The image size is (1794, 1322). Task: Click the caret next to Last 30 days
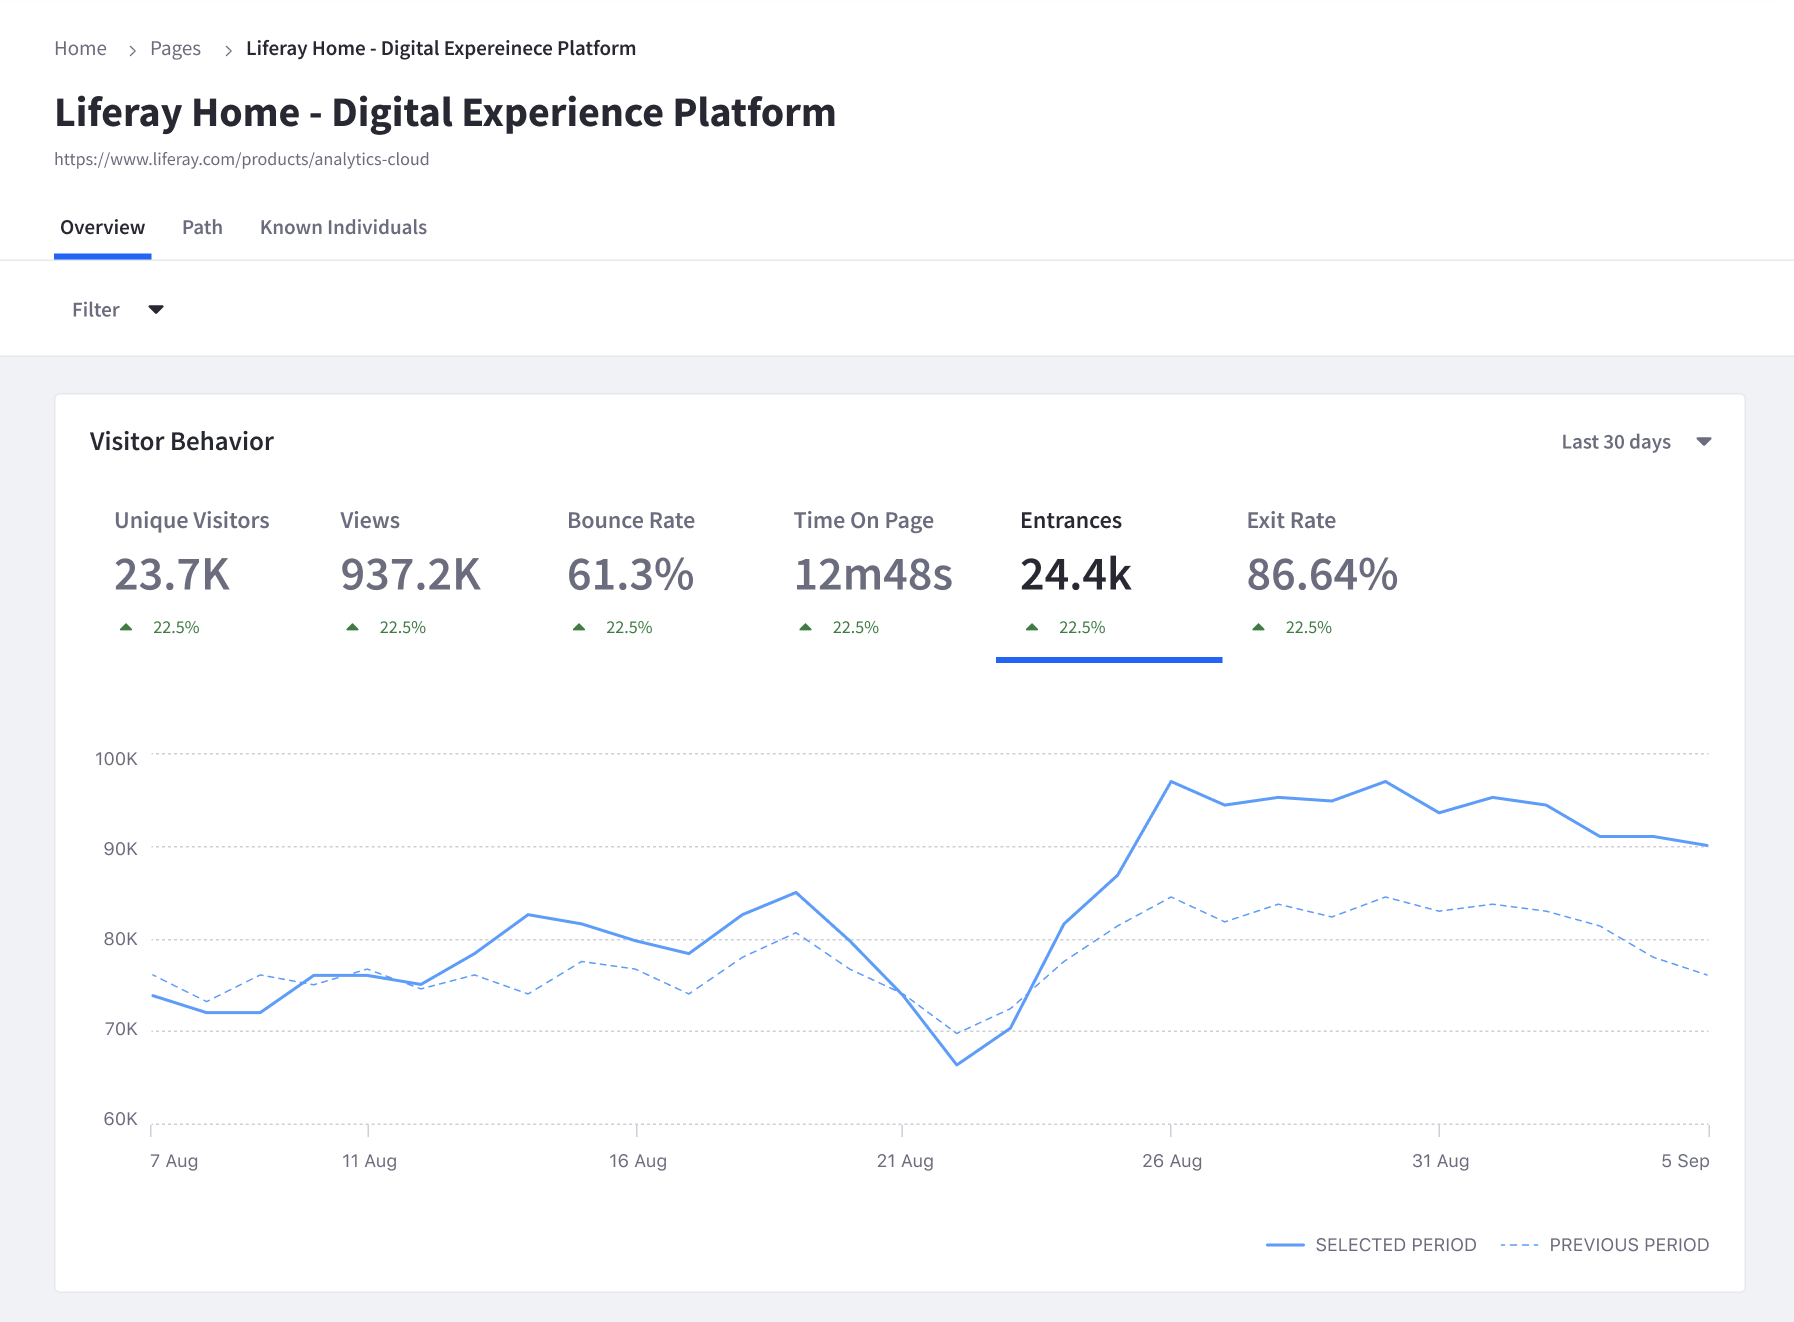tap(1704, 442)
